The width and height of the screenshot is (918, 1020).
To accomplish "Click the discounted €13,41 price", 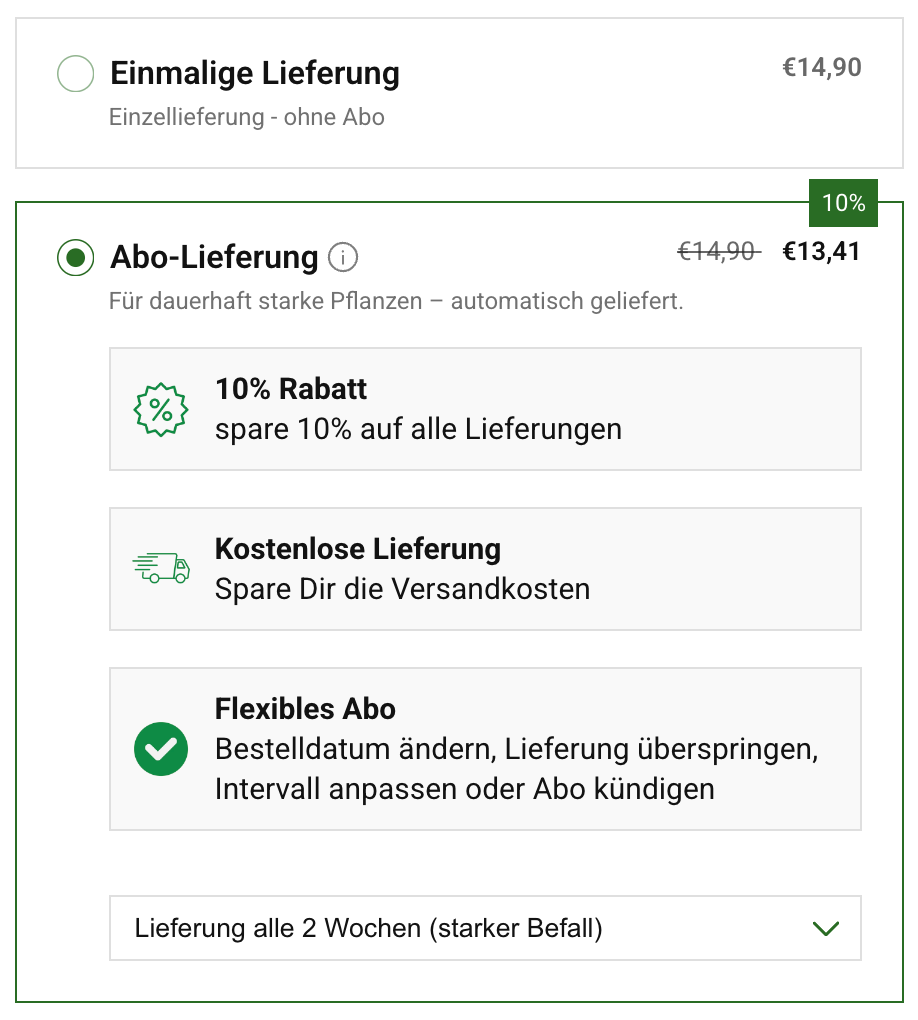I will (x=821, y=252).
